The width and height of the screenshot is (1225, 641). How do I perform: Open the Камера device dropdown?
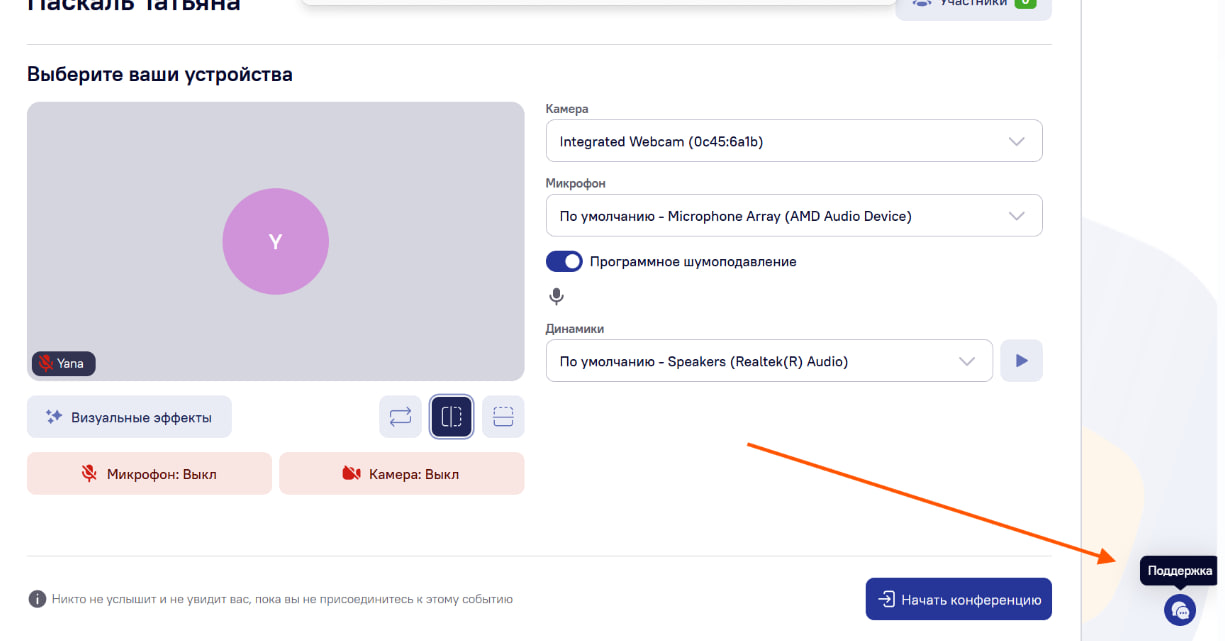(x=794, y=141)
